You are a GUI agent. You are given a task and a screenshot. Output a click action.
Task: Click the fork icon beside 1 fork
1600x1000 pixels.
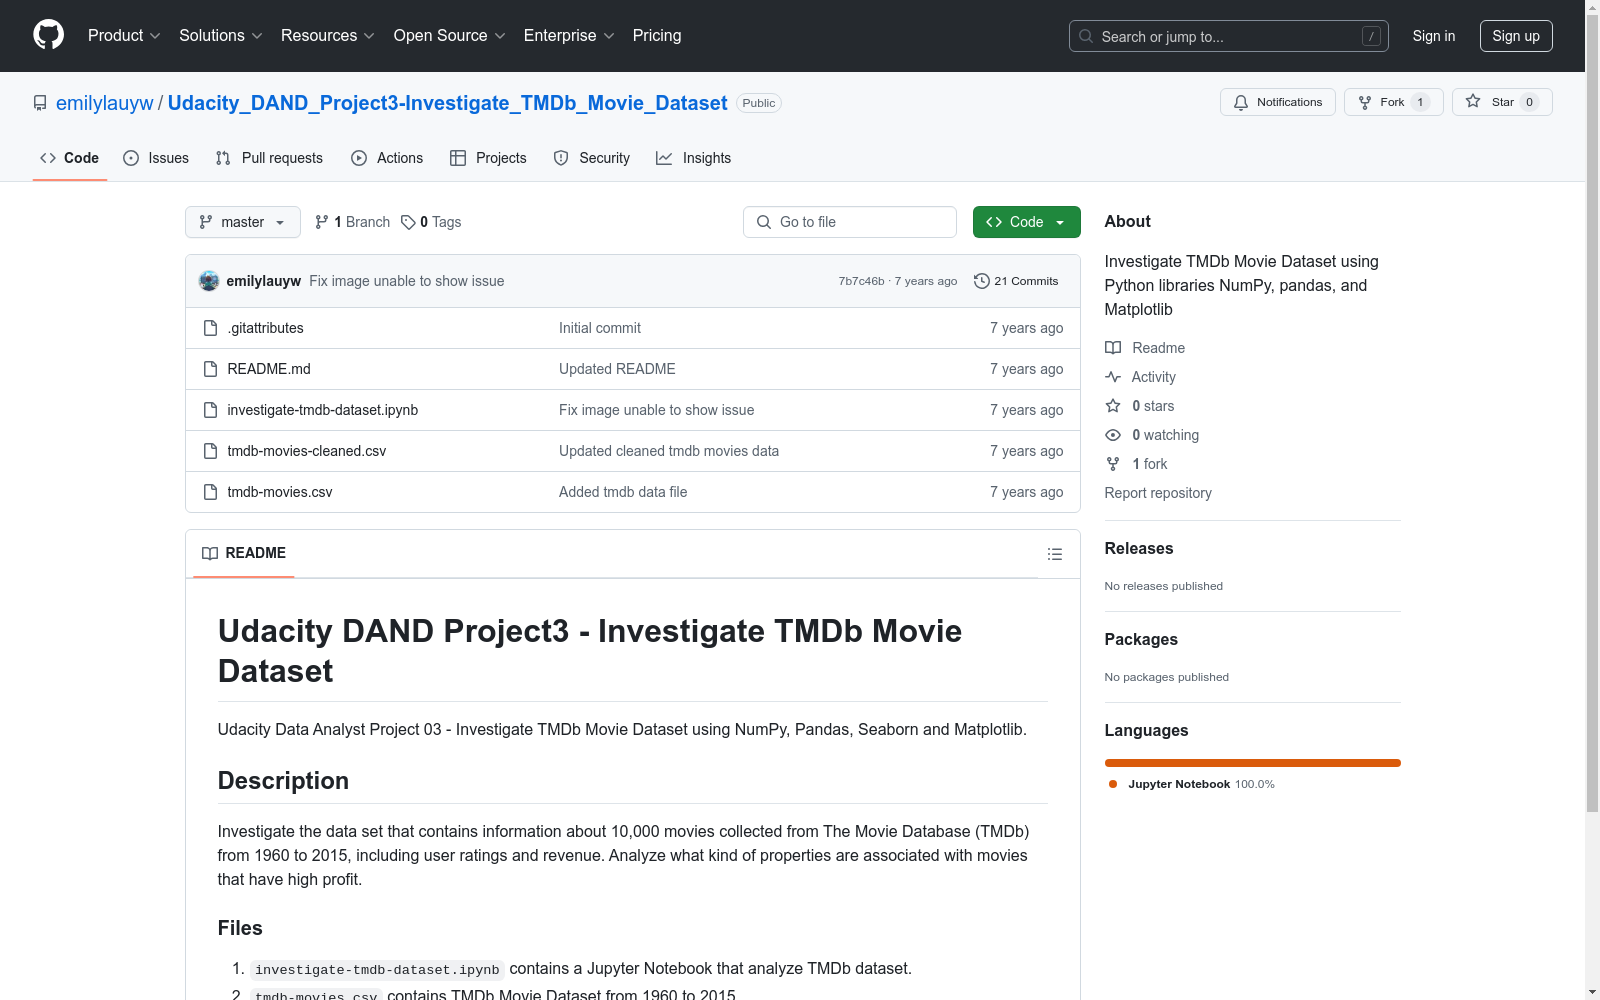(1113, 464)
